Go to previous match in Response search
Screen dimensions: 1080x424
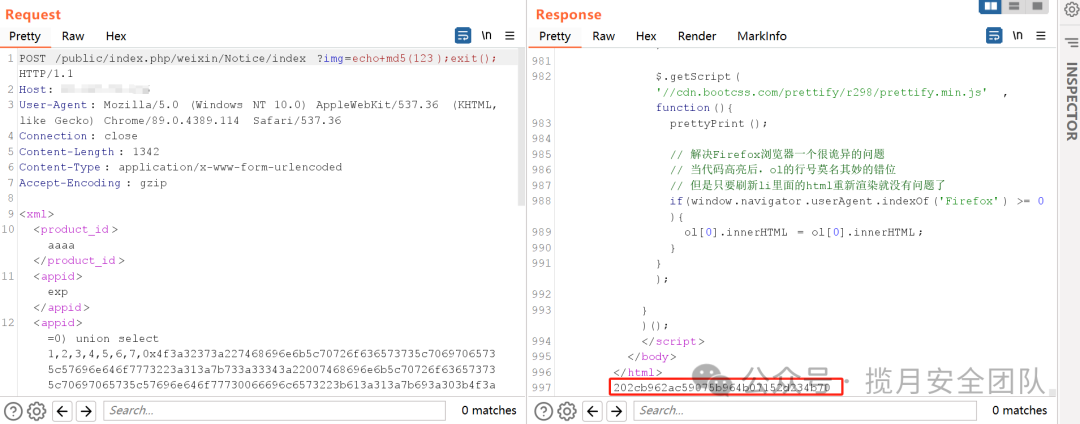pos(593,411)
